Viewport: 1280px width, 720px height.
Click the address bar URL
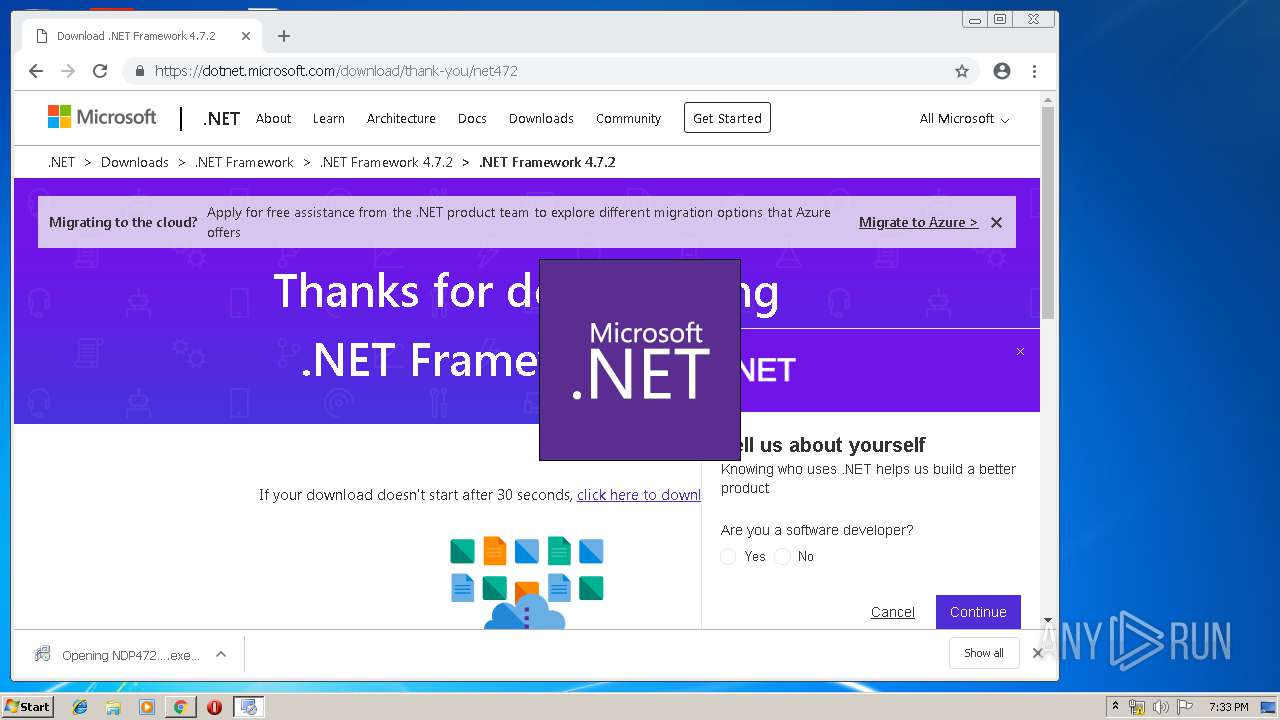point(336,71)
